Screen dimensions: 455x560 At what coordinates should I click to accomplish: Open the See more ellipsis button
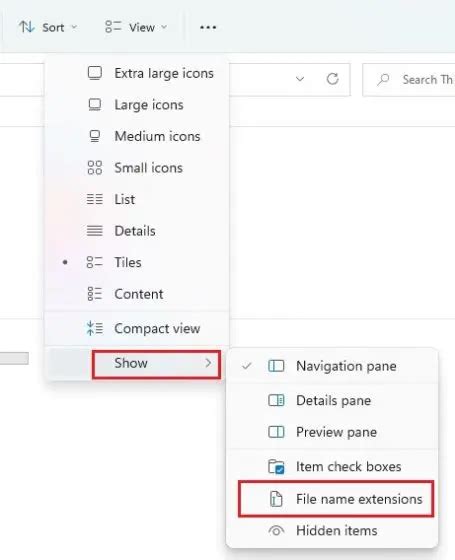pyautogui.click(x=208, y=27)
